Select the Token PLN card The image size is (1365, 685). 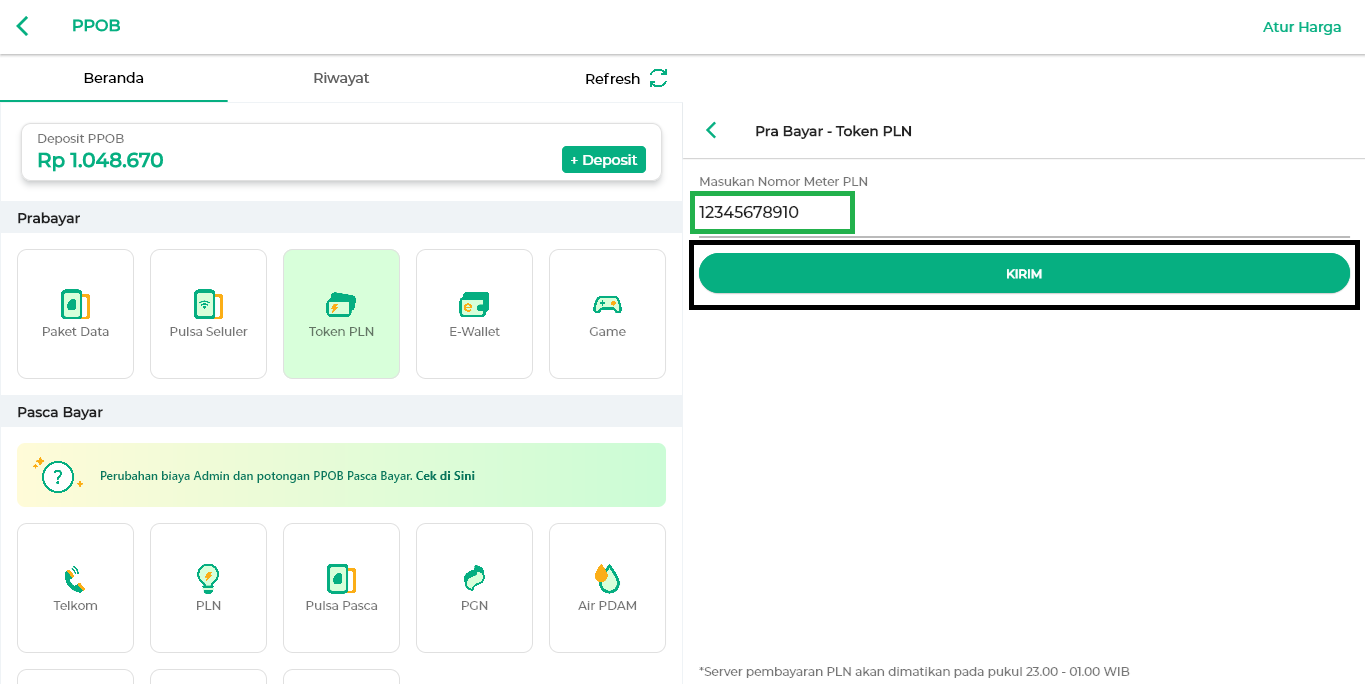pos(341,314)
